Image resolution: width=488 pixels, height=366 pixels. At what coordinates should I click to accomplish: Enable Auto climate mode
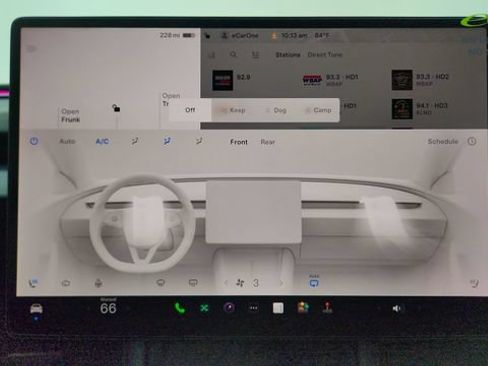[x=67, y=141]
